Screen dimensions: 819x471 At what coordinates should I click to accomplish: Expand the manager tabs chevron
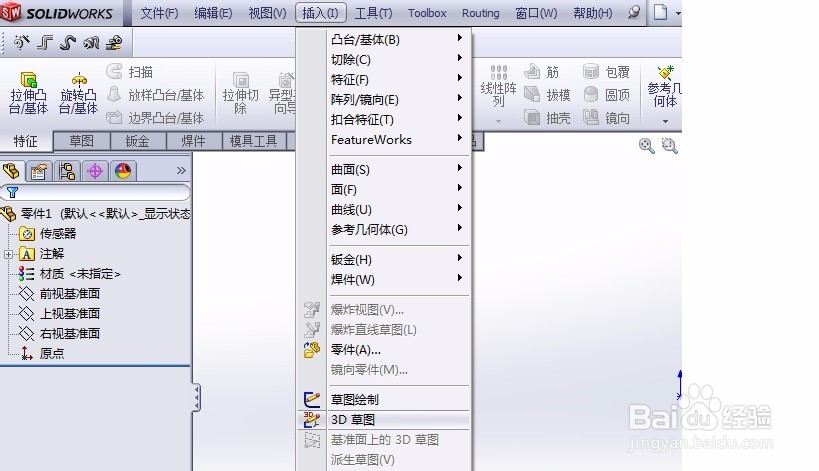coord(181,170)
